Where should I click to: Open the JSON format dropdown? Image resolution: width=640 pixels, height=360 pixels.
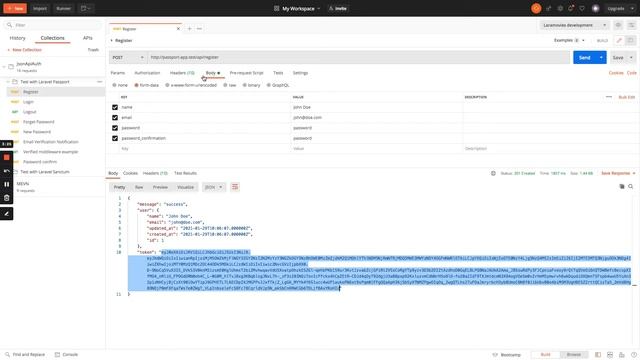[x=214, y=187]
